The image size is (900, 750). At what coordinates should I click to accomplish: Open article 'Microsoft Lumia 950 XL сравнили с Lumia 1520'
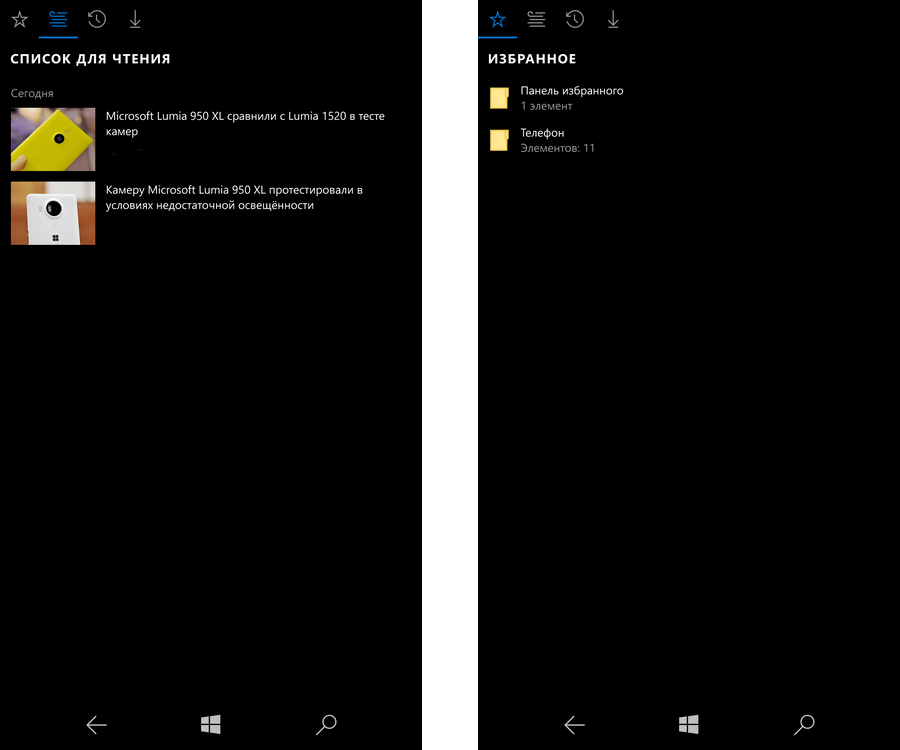(245, 123)
